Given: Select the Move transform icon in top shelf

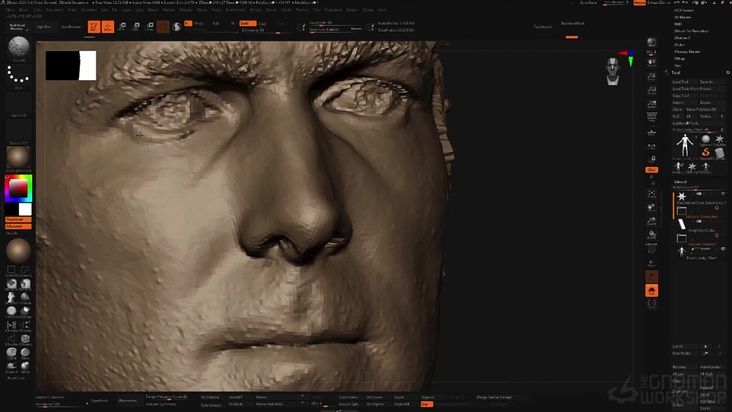Looking at the screenshot, I should tap(122, 27).
